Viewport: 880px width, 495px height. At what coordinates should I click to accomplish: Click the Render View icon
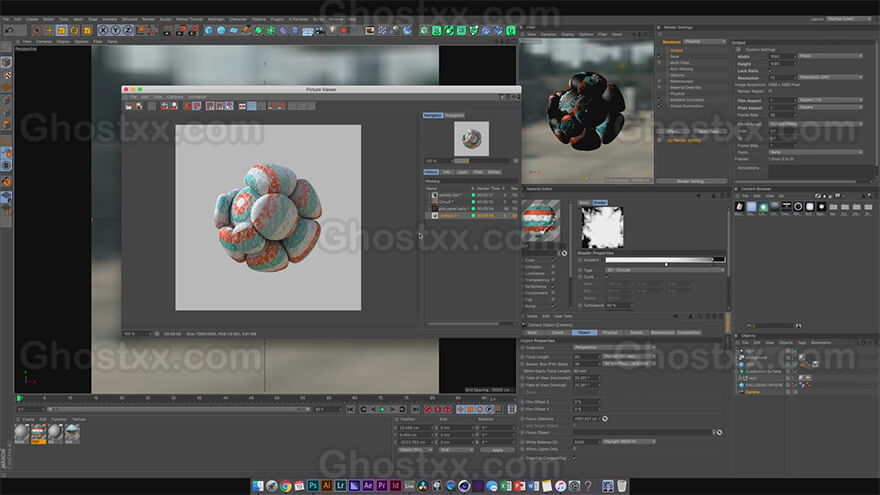168,30
